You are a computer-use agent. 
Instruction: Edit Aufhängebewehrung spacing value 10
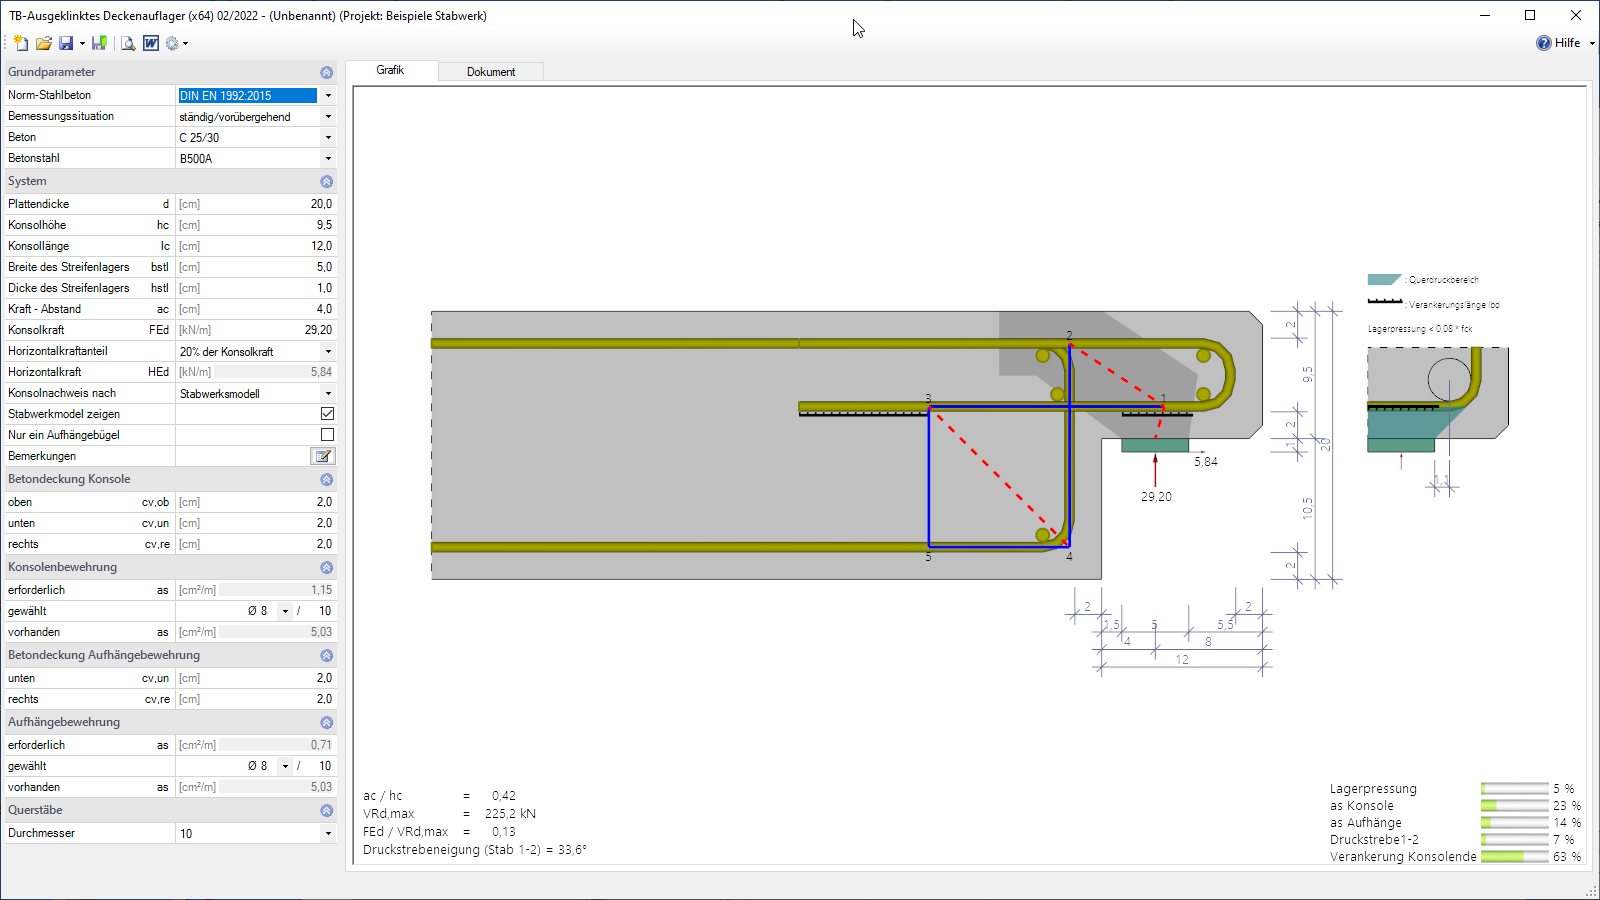coord(319,766)
